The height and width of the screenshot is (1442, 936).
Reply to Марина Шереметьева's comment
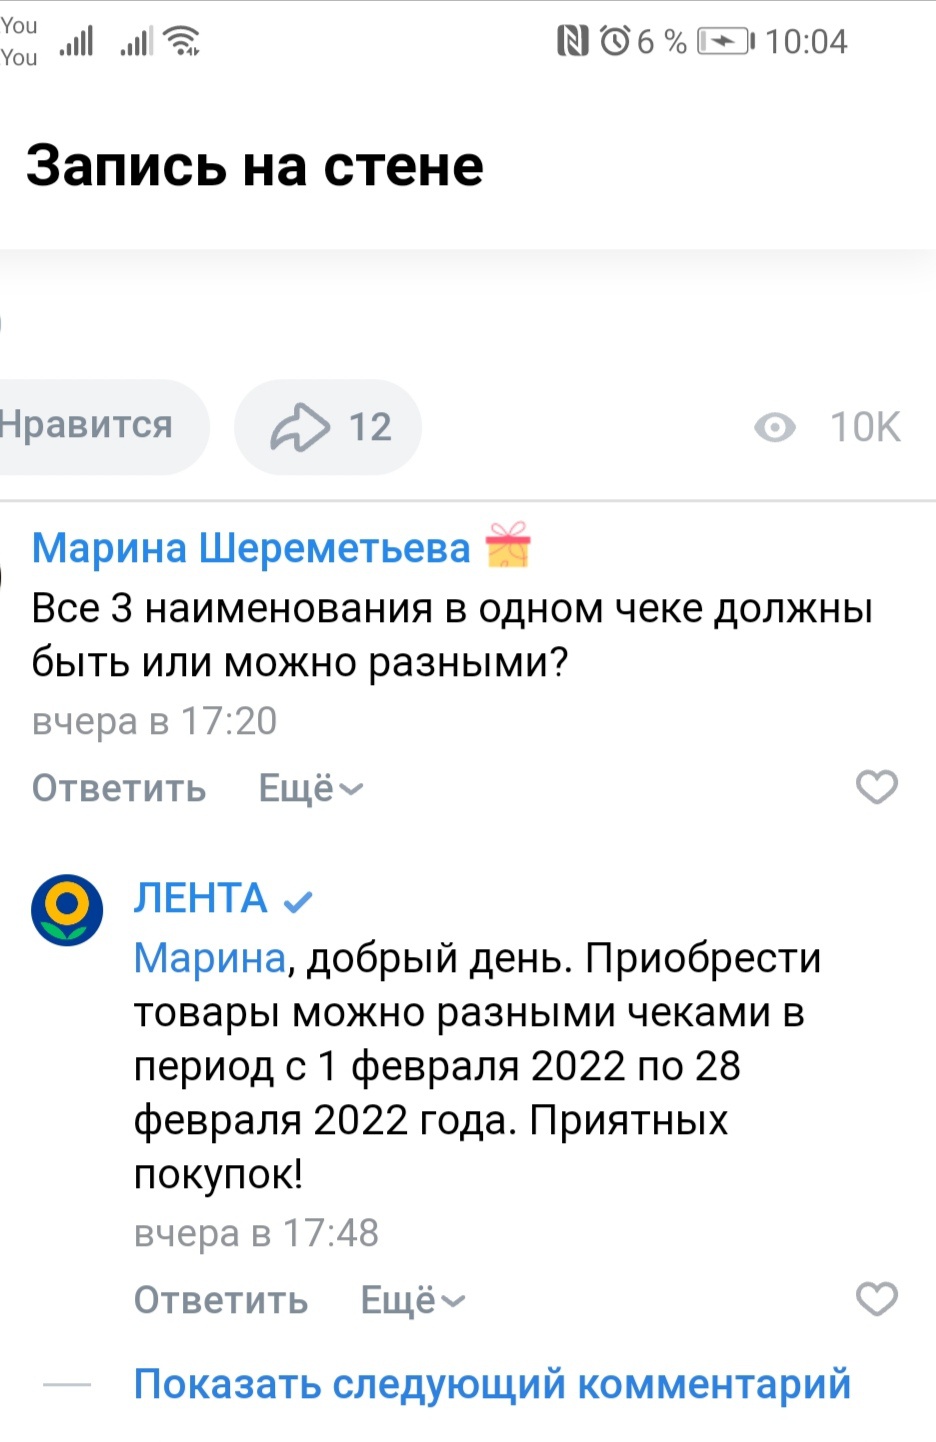[119, 788]
